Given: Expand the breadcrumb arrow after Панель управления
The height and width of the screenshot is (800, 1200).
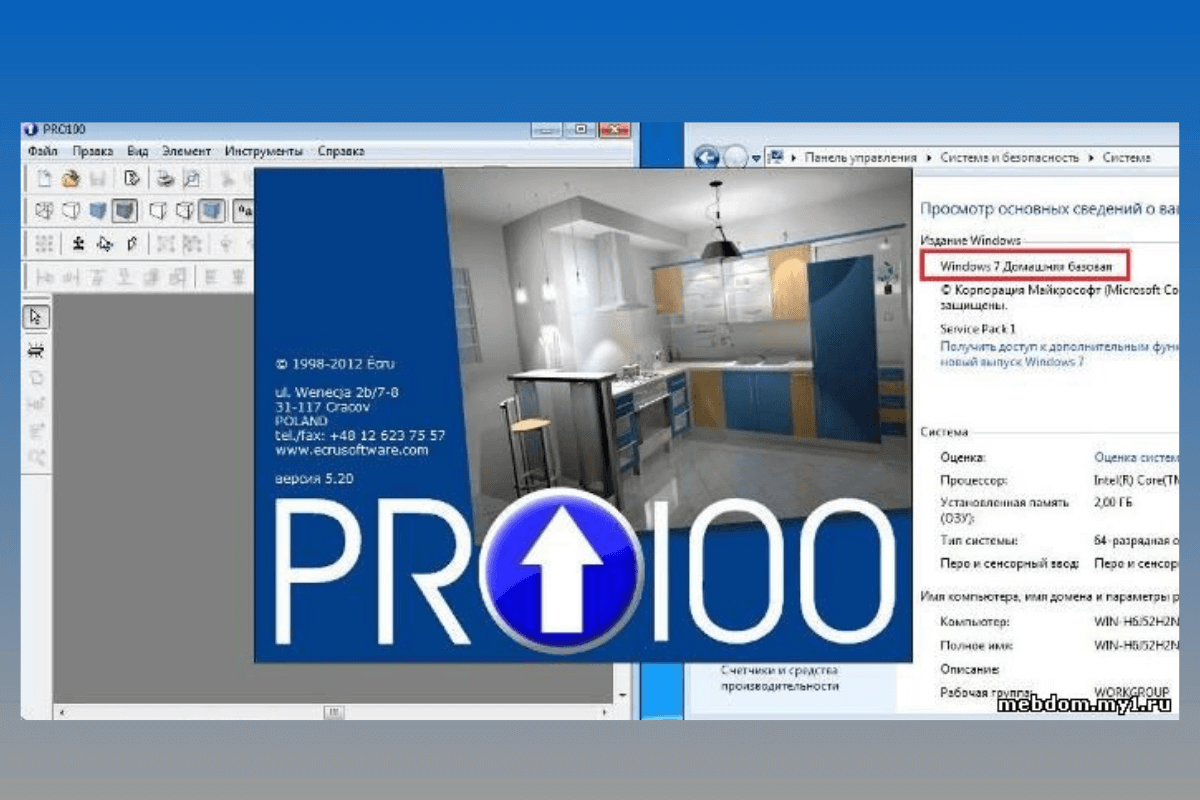Looking at the screenshot, I should pos(927,157).
